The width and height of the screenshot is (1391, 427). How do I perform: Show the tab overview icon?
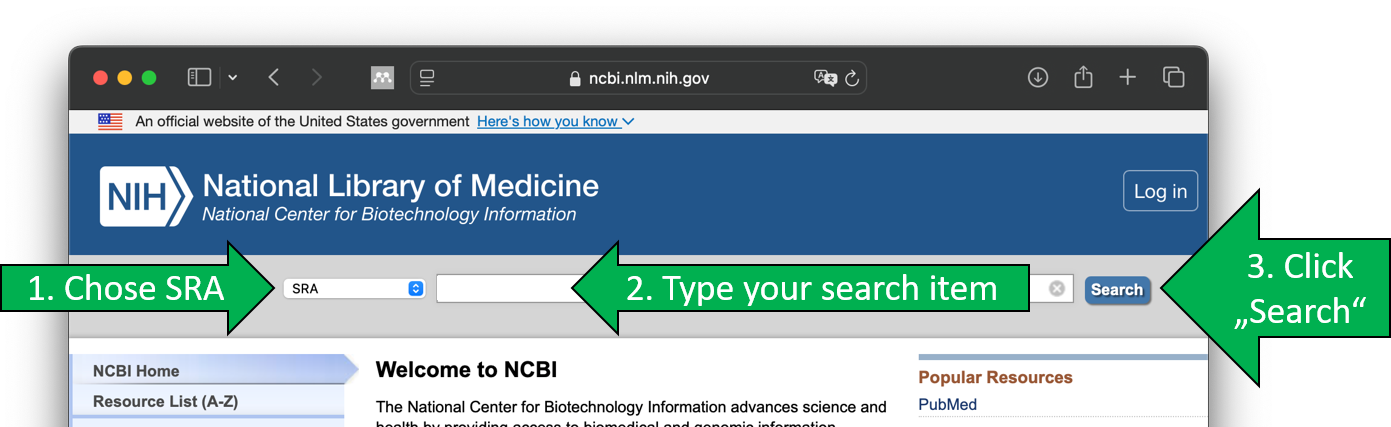(1173, 77)
